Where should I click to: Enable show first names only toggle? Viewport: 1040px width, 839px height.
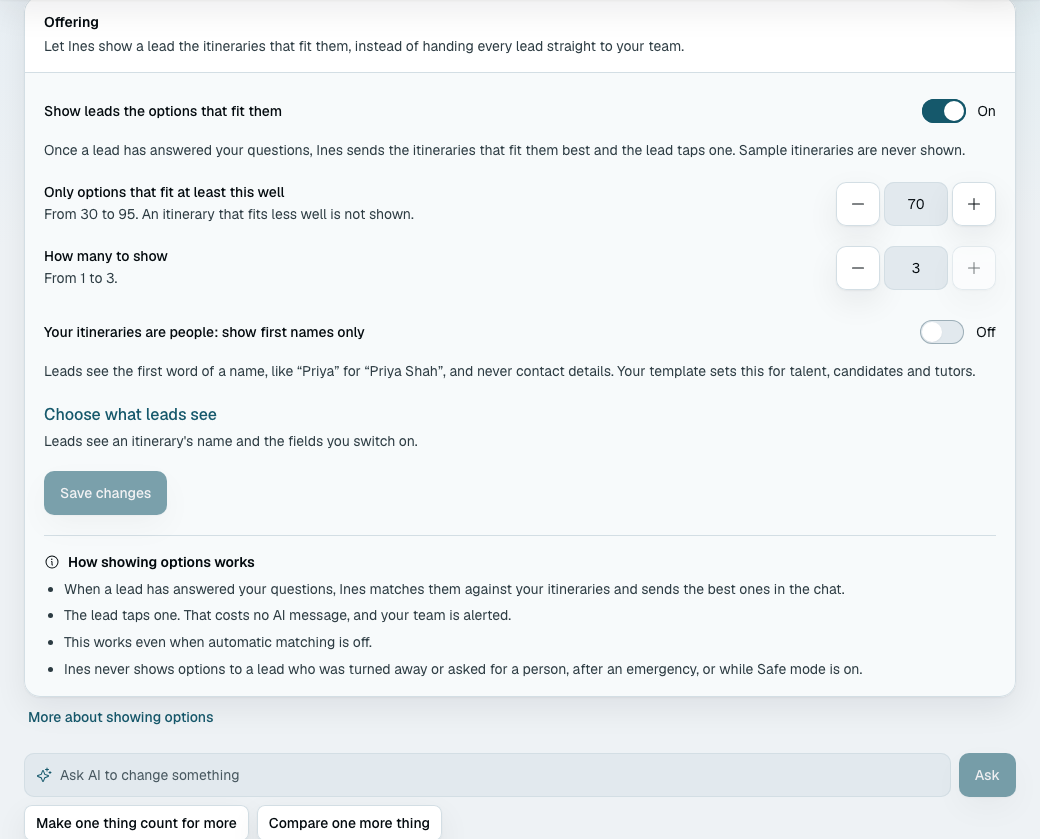(942, 332)
